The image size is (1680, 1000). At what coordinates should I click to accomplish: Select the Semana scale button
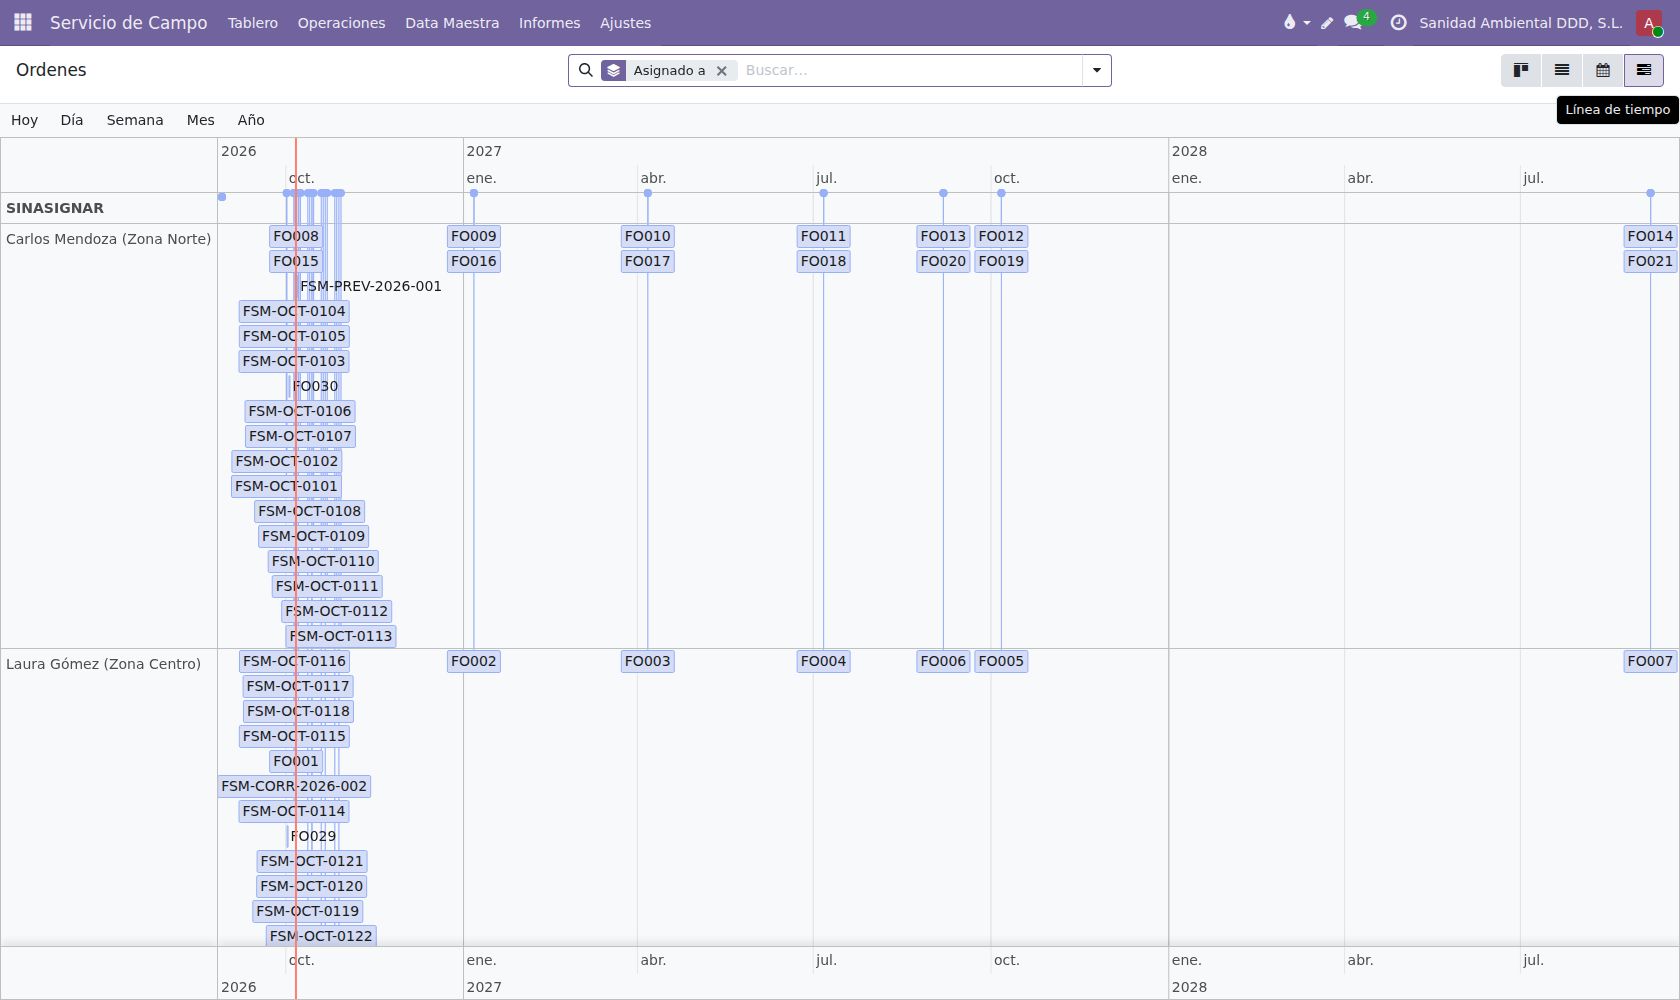(x=135, y=120)
